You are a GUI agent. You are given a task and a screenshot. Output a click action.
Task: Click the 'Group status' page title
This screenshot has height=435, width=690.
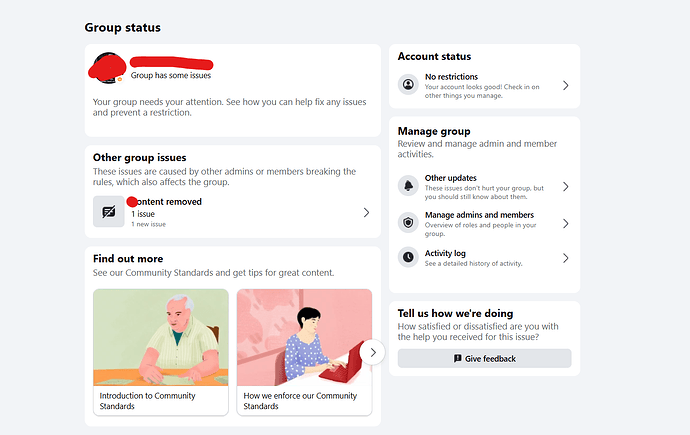(x=122, y=27)
